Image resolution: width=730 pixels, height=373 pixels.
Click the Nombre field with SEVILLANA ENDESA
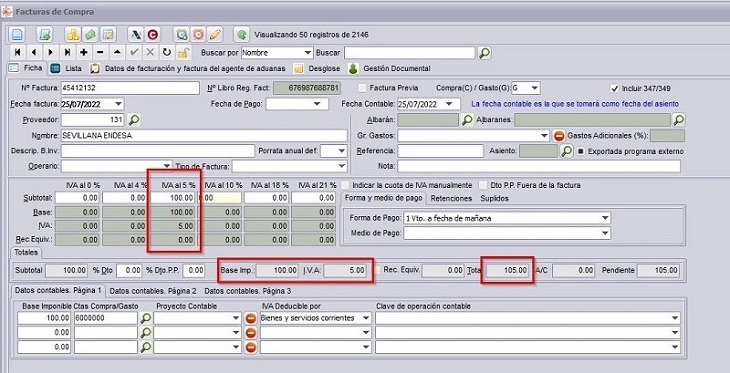click(204, 136)
